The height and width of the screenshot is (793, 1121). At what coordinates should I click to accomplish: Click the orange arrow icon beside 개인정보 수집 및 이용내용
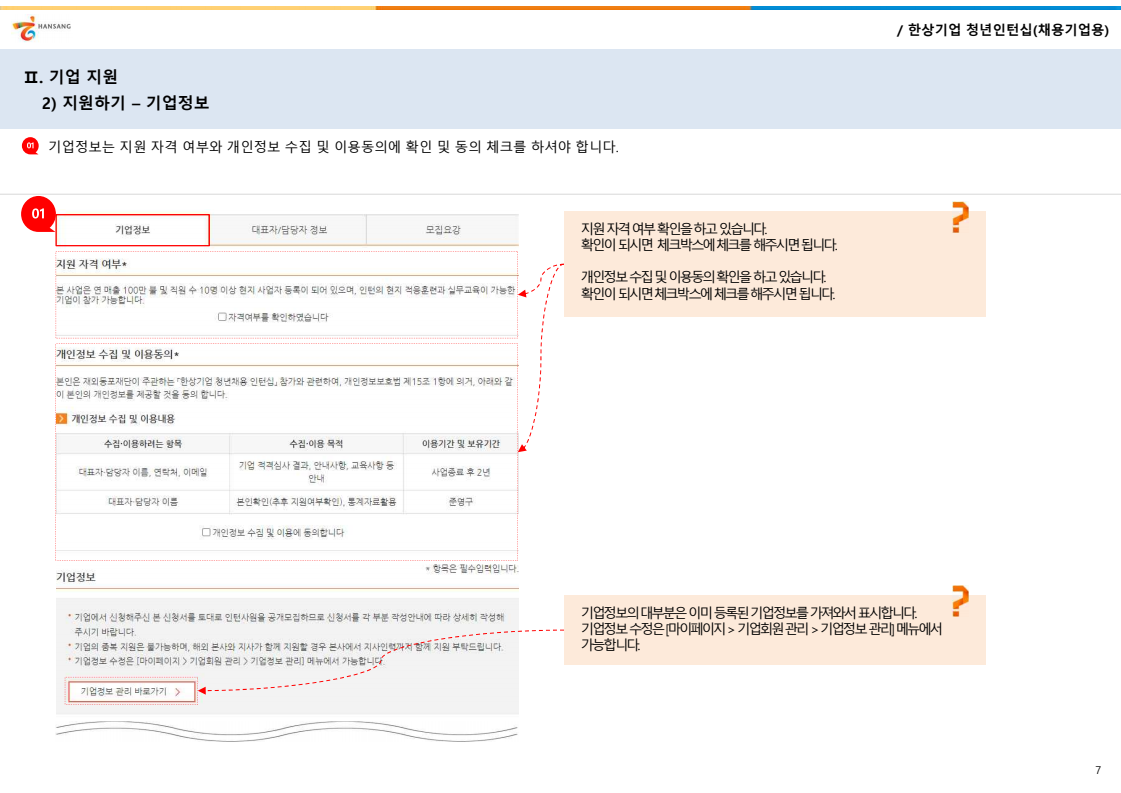tap(62, 418)
